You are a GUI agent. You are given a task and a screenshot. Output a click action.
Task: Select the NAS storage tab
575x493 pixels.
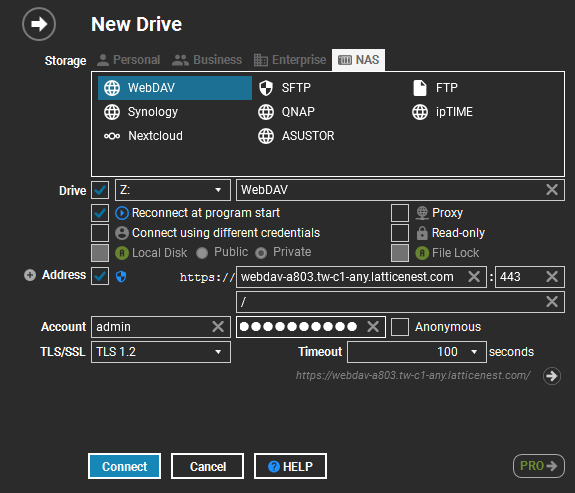358,60
